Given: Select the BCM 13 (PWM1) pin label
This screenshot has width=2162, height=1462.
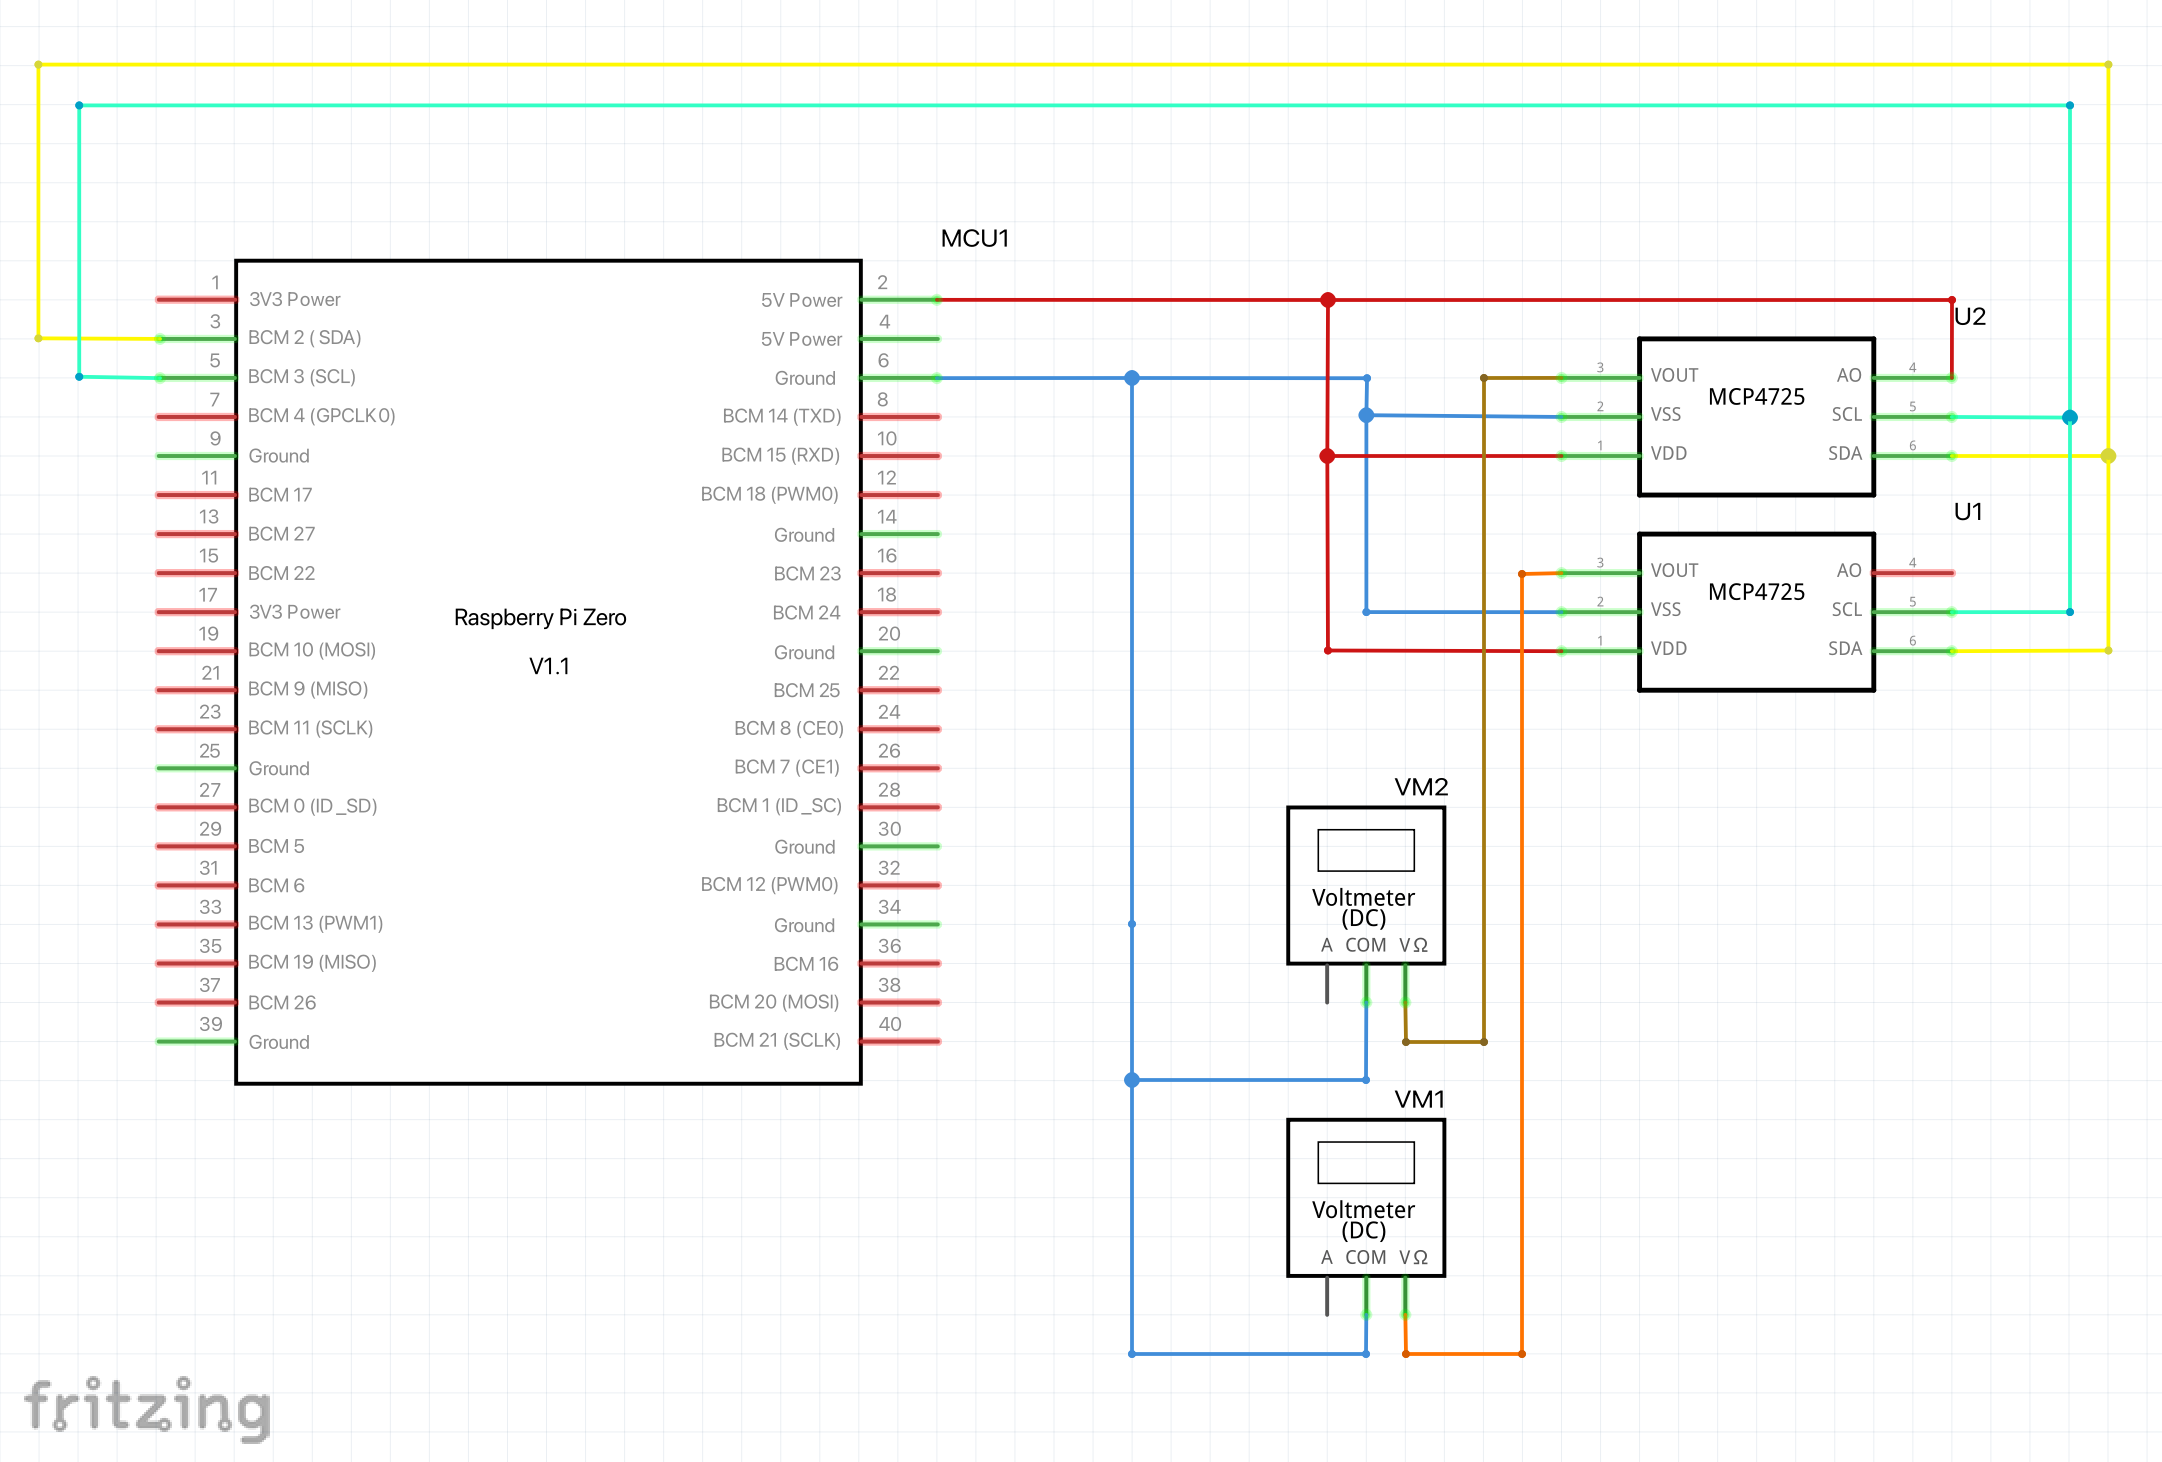Looking at the screenshot, I should click(x=315, y=923).
